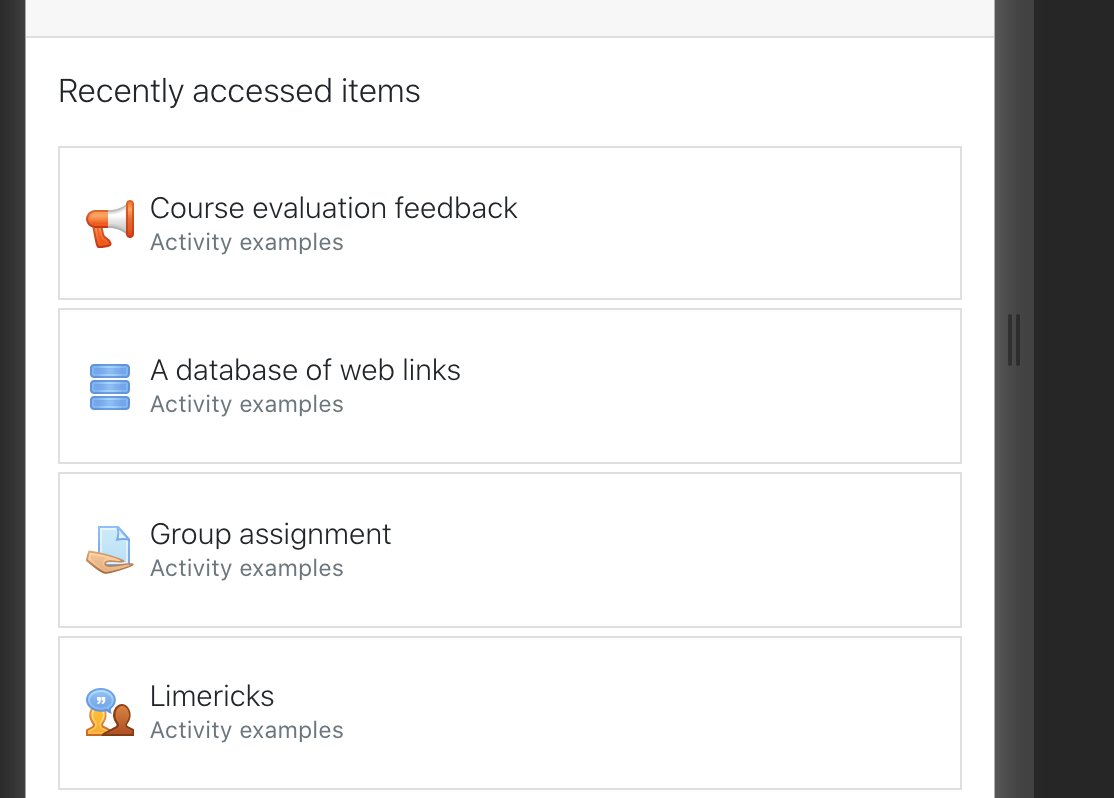Open the Course evaluation feedback link
This screenshot has width=1114, height=798.
coord(333,208)
